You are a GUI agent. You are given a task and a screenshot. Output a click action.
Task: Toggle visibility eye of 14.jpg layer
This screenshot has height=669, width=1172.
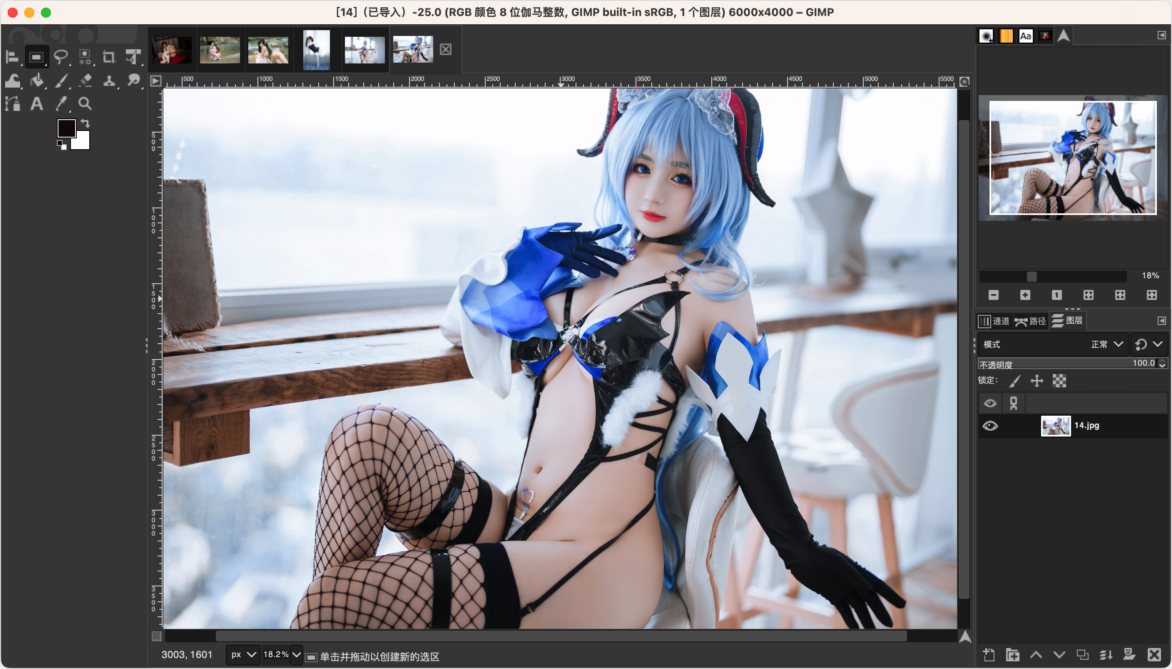990,426
